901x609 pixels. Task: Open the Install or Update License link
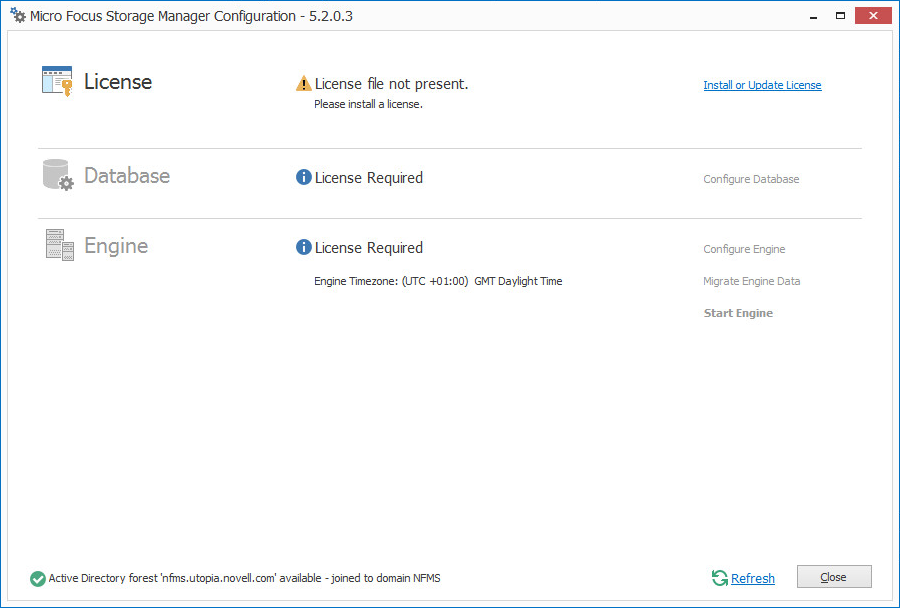tap(762, 86)
